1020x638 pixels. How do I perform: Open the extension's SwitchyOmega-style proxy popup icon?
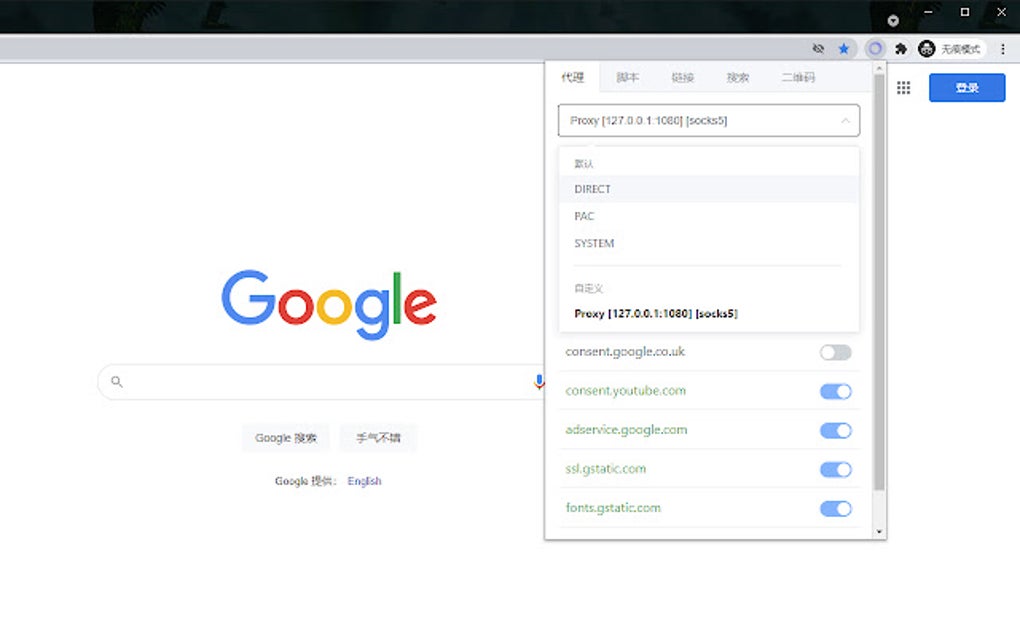pos(875,48)
